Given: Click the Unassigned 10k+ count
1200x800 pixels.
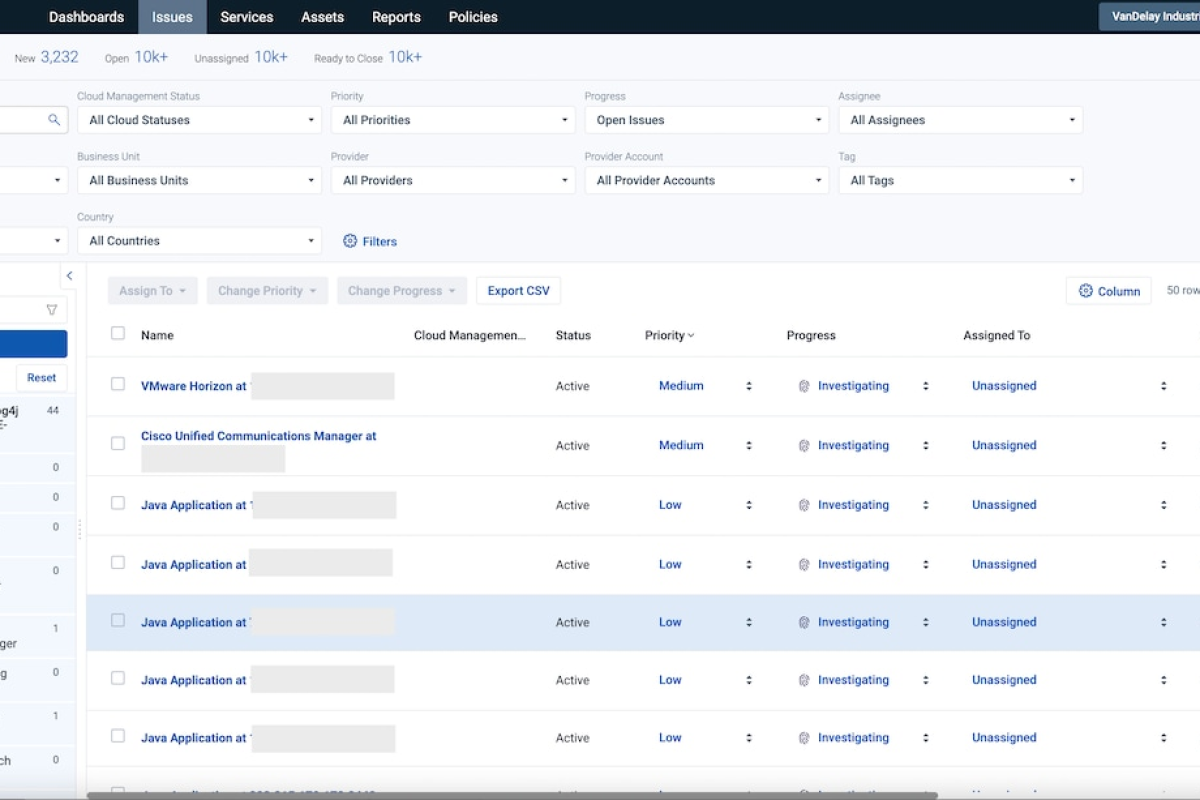Looking at the screenshot, I should [x=241, y=58].
